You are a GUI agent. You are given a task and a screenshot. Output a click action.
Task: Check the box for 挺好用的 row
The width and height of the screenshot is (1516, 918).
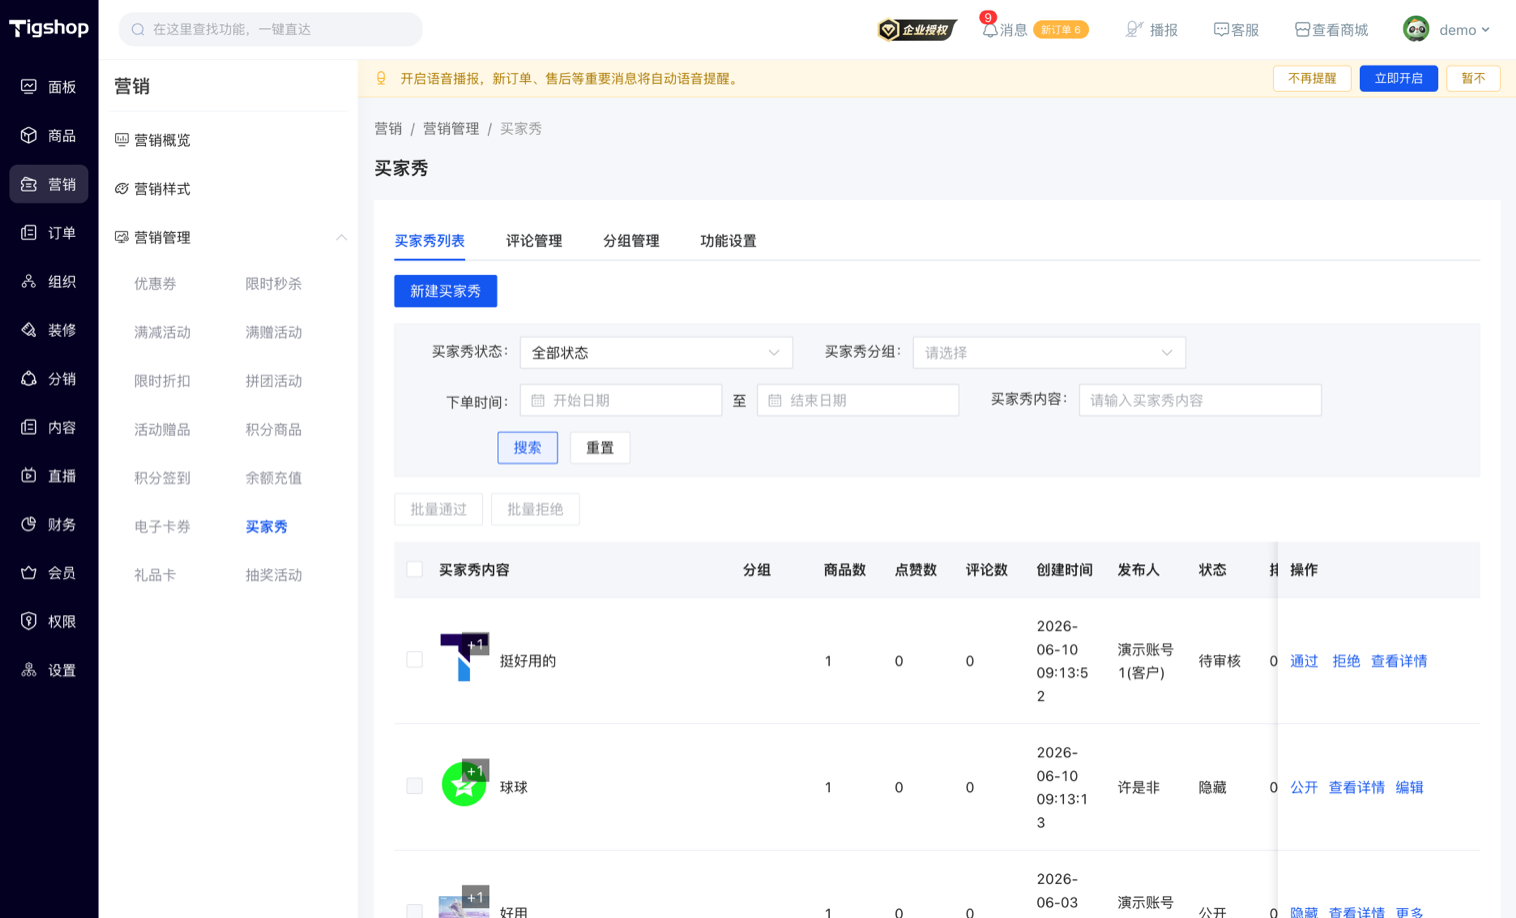(x=414, y=660)
